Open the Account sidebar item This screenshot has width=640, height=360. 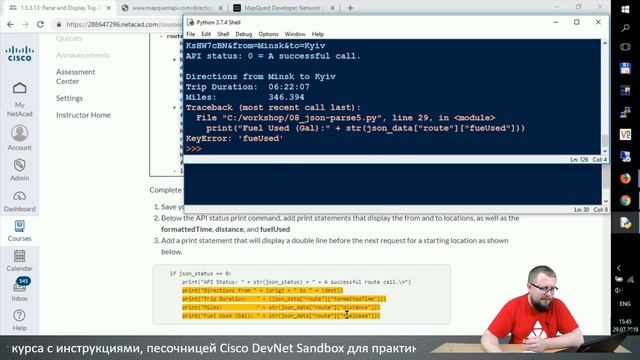point(20,138)
